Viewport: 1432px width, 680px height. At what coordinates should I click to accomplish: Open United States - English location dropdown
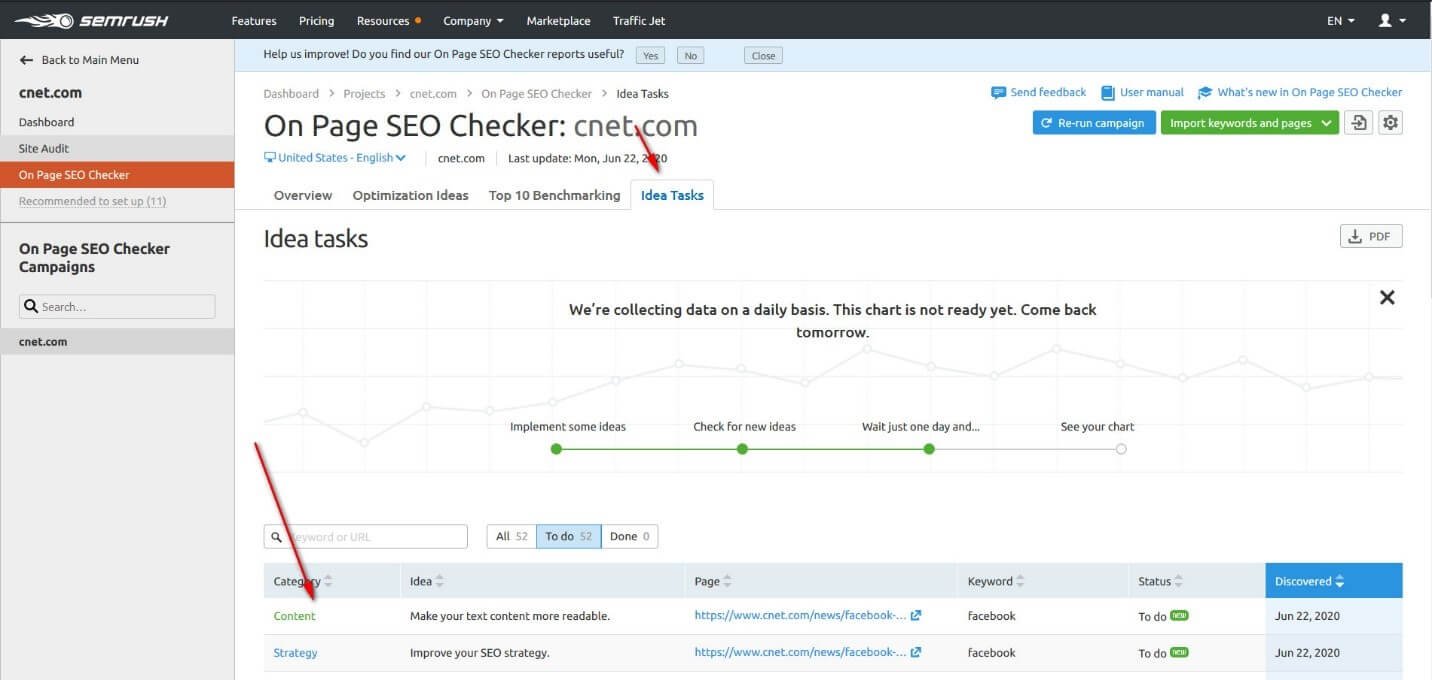click(x=335, y=158)
